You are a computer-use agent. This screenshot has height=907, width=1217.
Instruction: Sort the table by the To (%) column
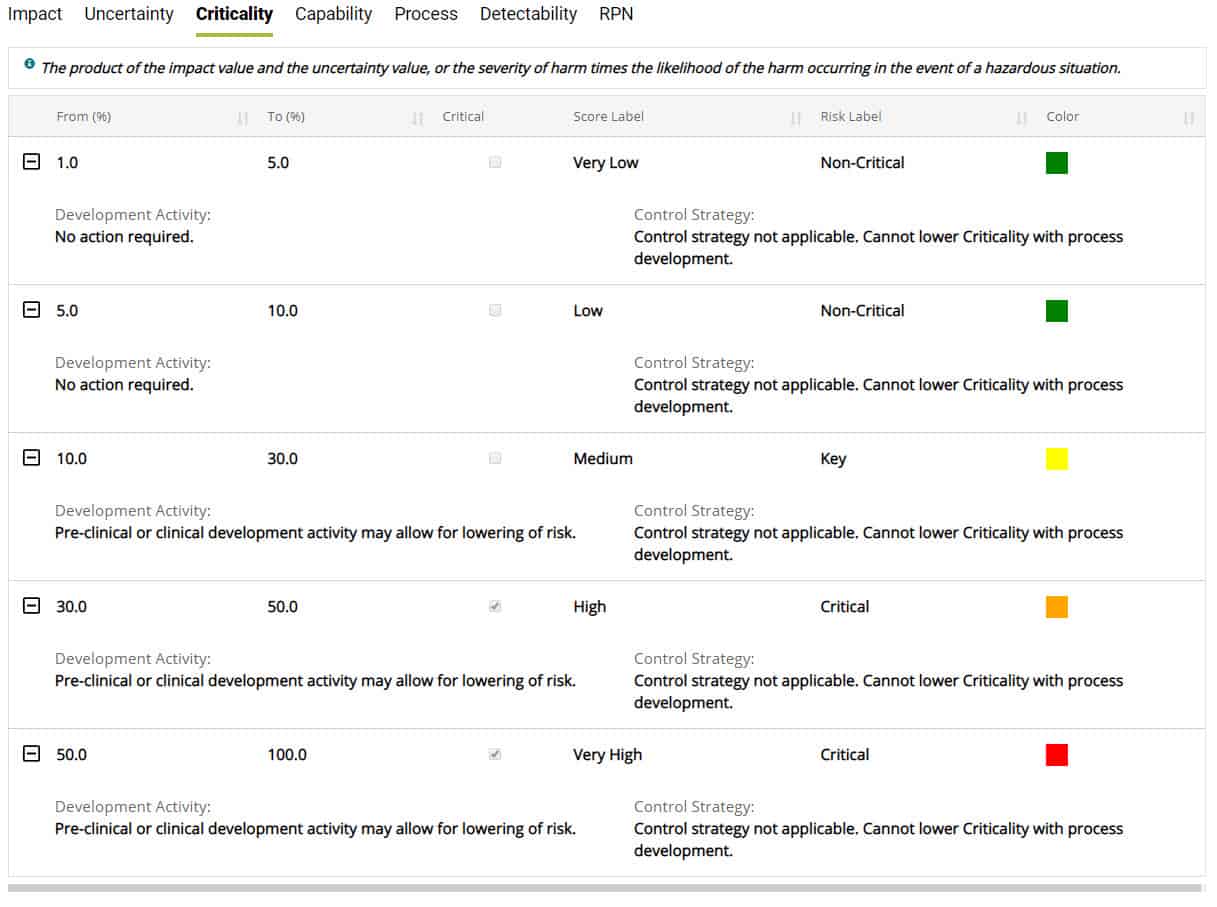[415, 117]
